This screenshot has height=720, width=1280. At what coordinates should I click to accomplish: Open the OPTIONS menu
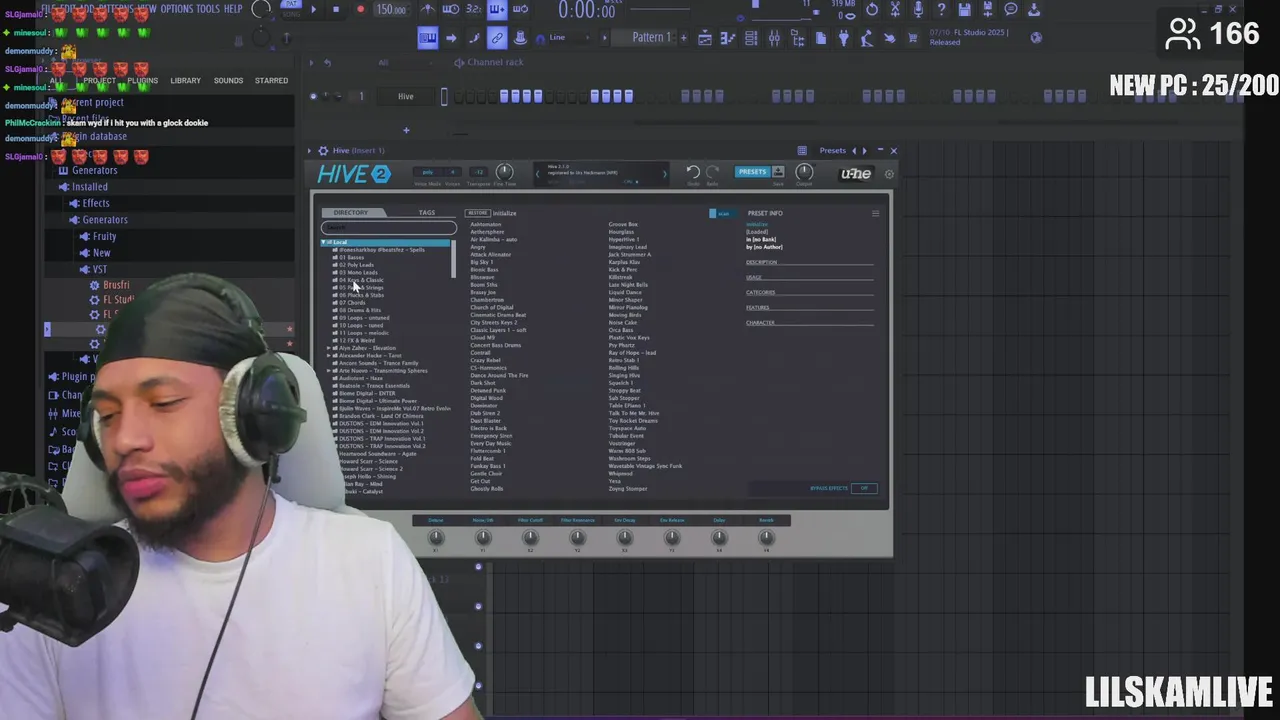click(176, 8)
